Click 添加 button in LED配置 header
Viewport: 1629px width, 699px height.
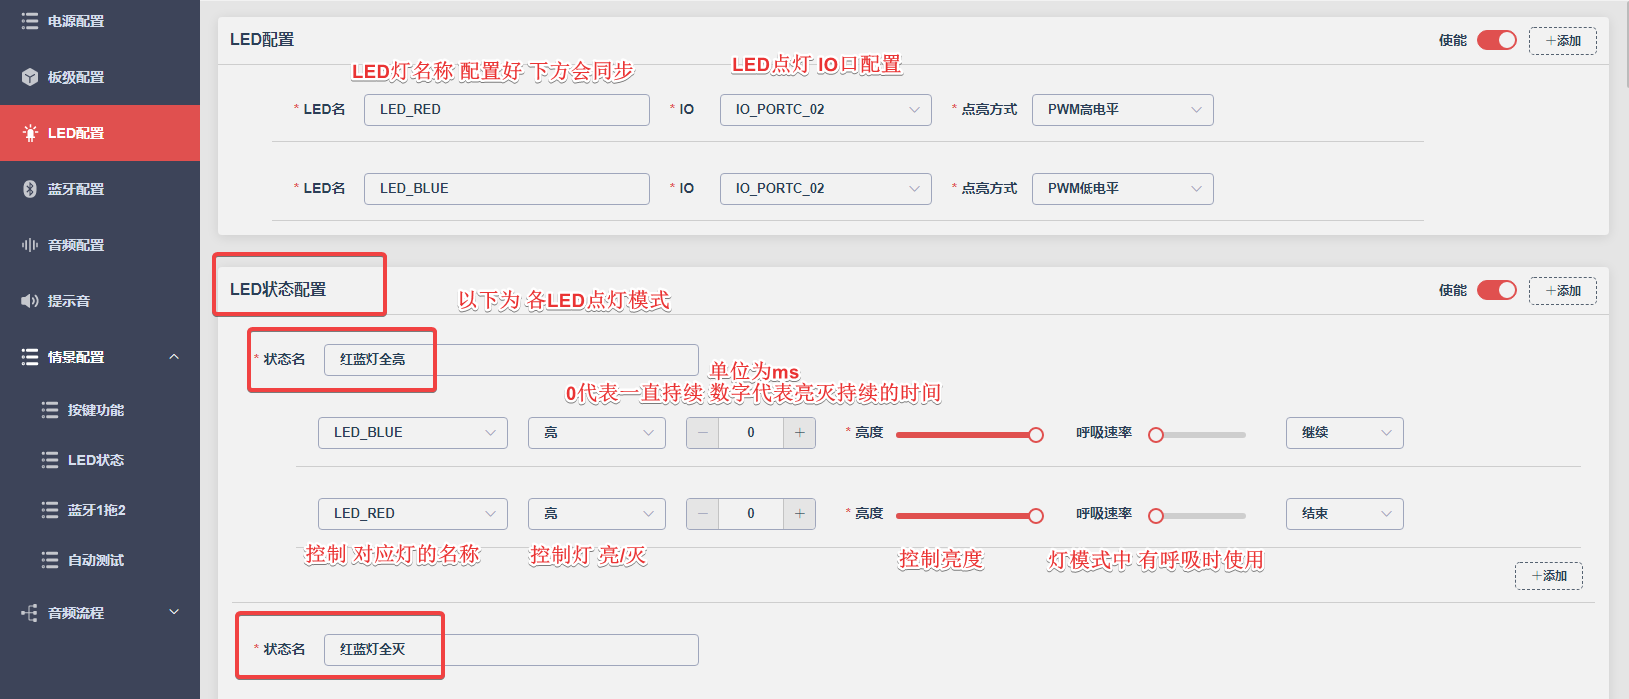point(1563,41)
